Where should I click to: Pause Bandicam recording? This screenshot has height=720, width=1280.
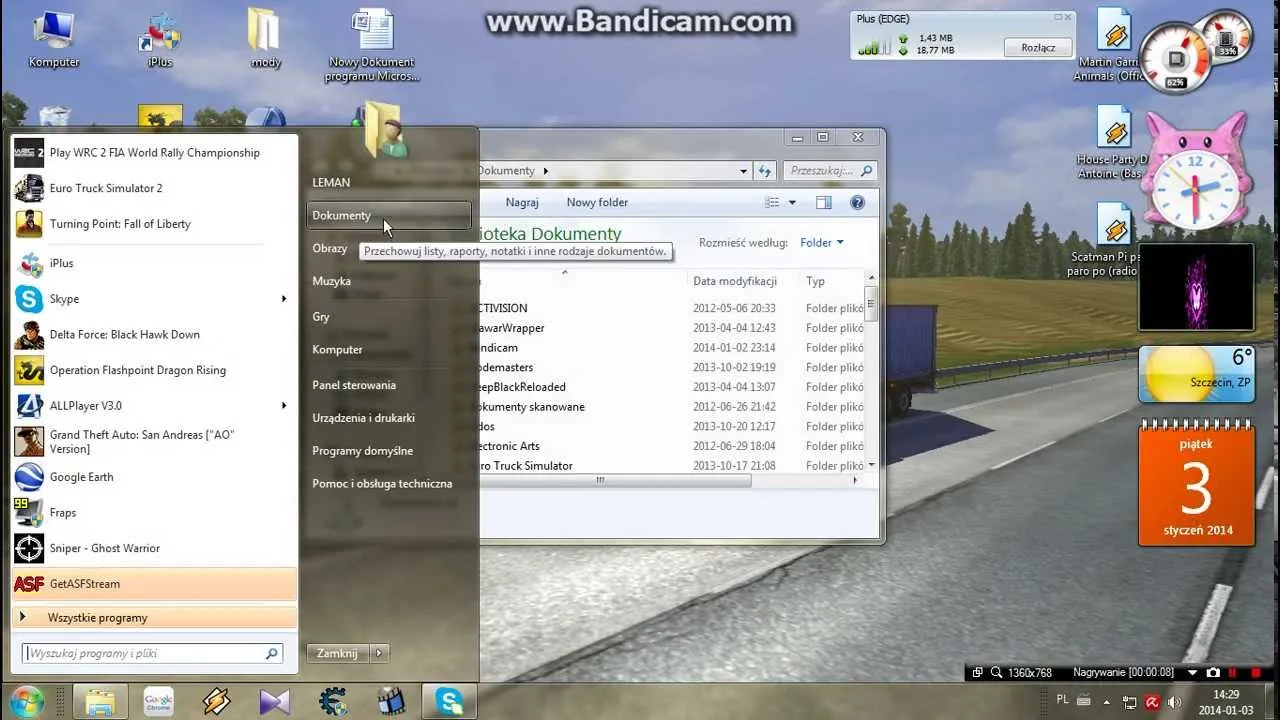point(1231,672)
